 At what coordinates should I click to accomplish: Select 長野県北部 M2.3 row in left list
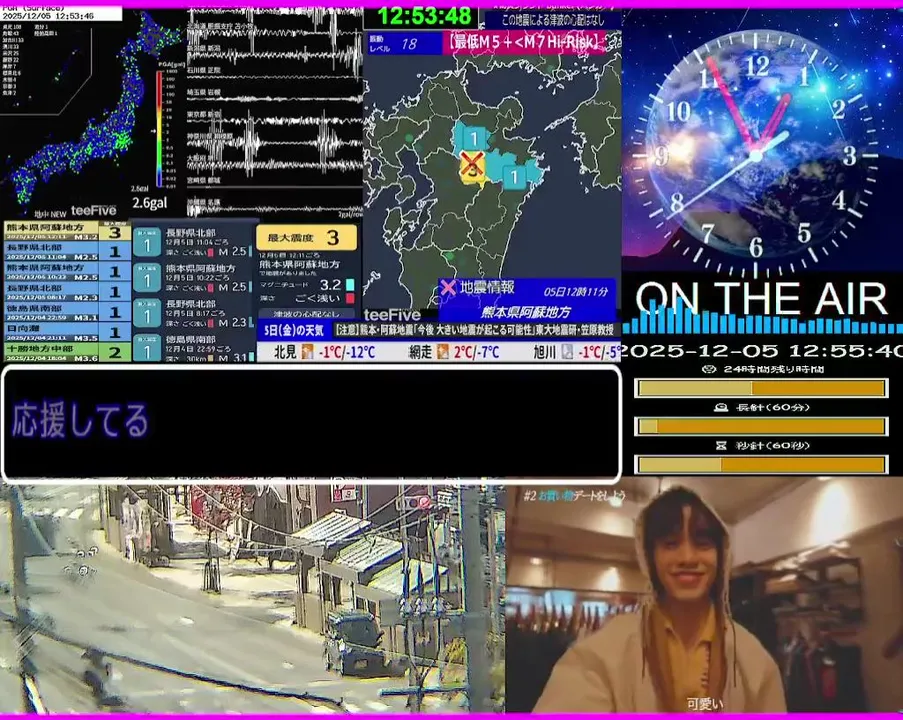[67, 291]
